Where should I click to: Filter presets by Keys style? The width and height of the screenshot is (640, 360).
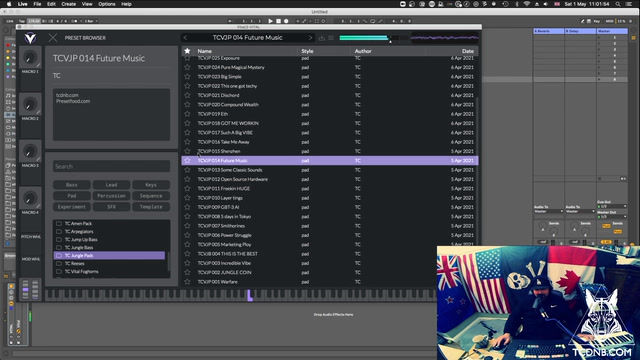pyautogui.click(x=151, y=185)
